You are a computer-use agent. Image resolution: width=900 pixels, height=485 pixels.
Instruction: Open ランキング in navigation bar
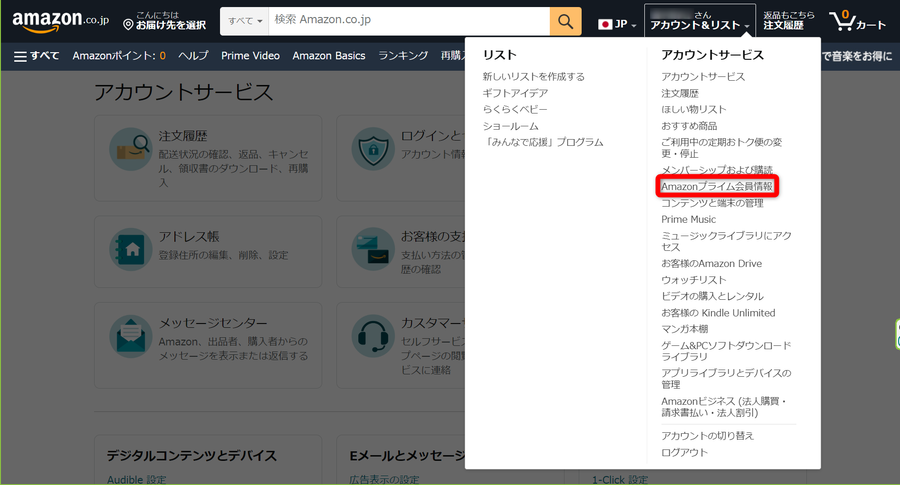403,56
